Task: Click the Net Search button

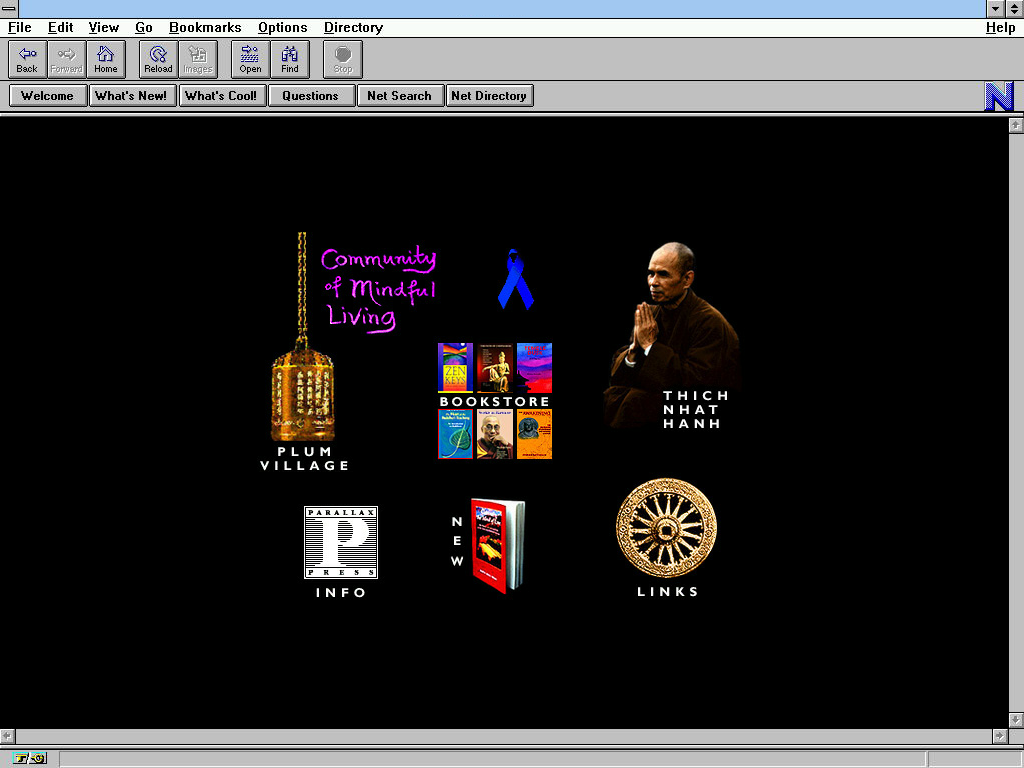Action: (x=399, y=96)
